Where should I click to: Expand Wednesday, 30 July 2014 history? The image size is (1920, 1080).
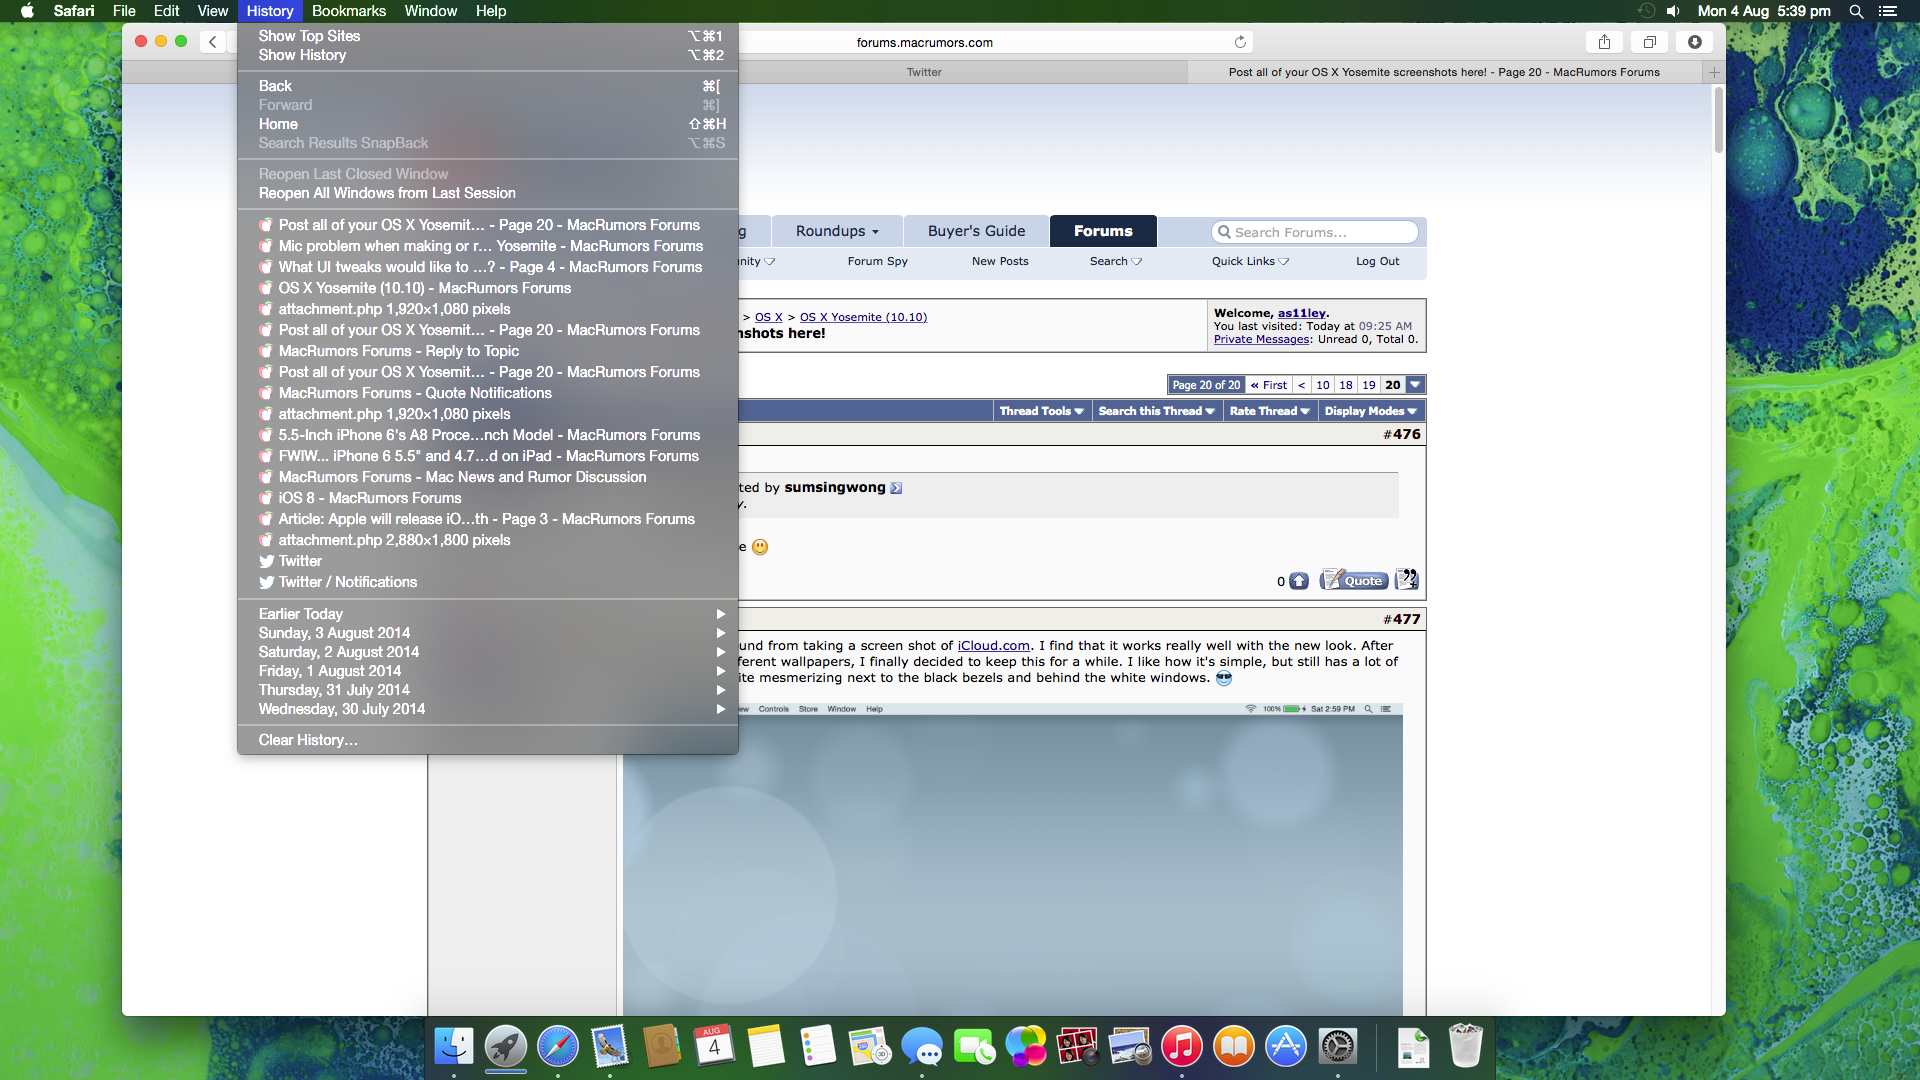pyautogui.click(x=488, y=709)
